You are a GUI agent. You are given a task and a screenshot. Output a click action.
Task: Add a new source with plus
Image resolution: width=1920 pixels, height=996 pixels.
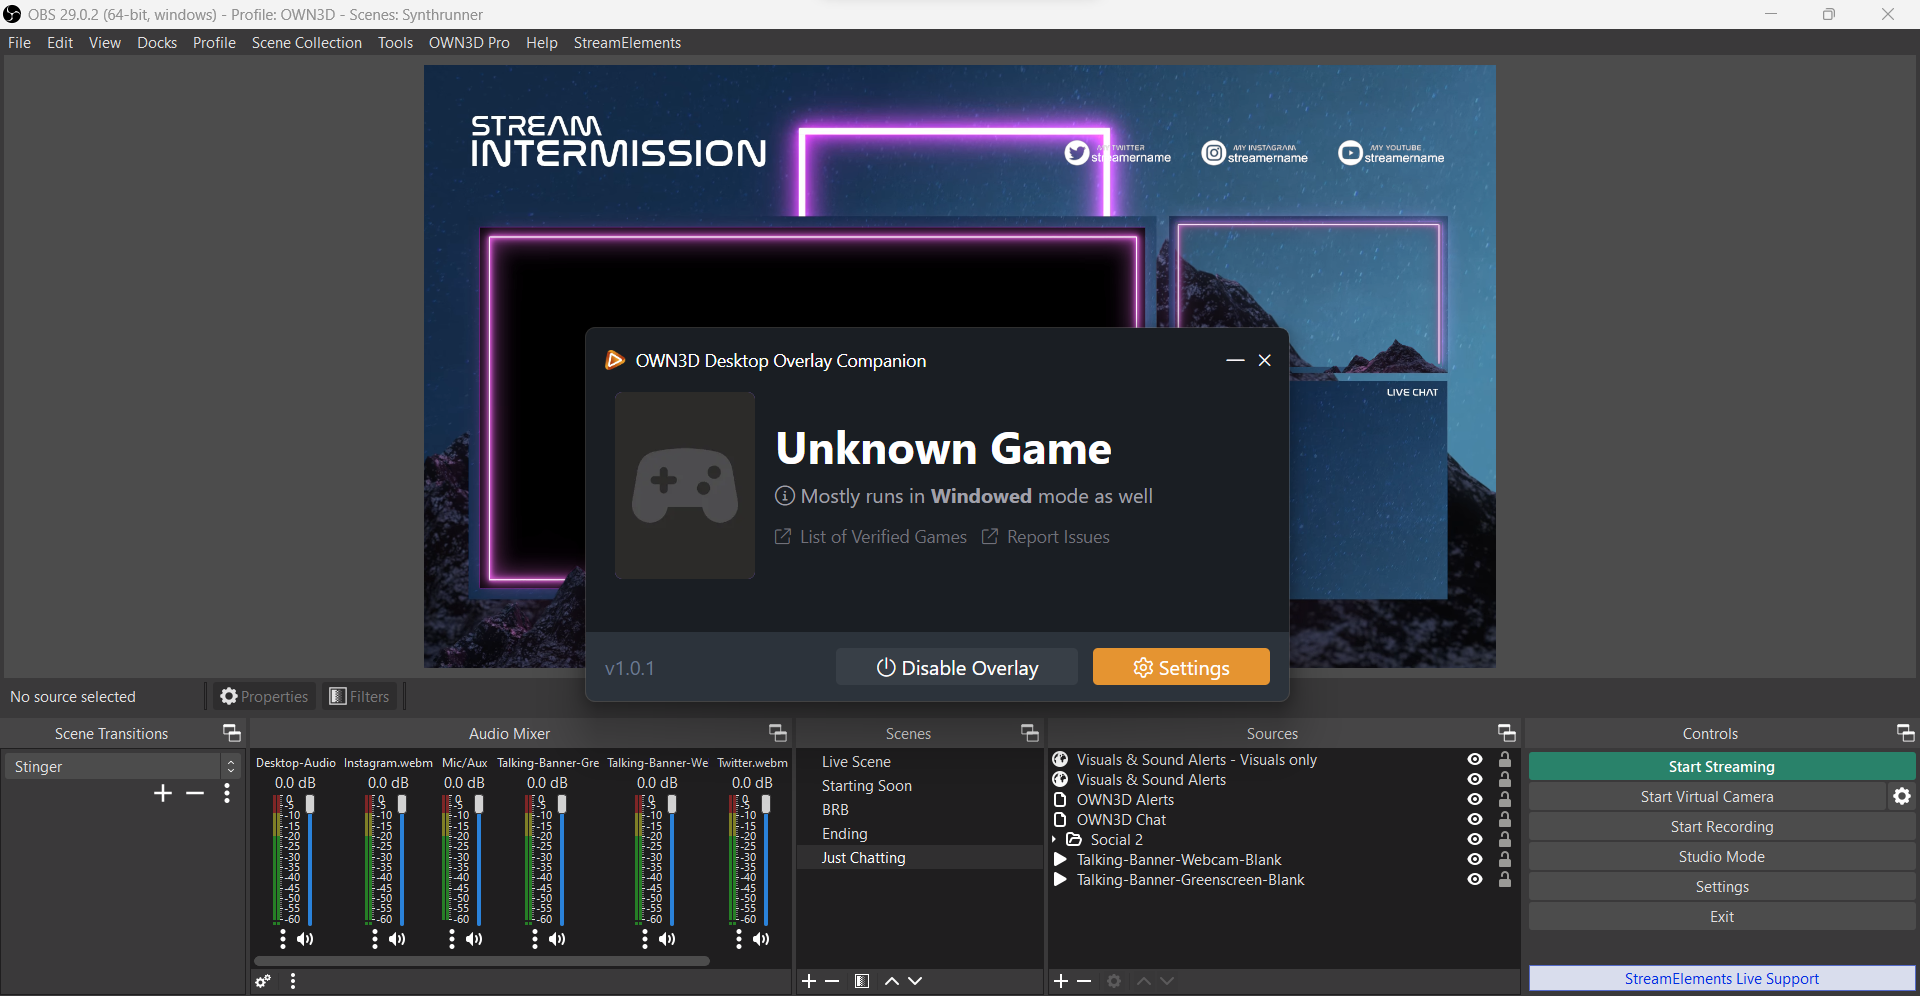tap(1061, 981)
